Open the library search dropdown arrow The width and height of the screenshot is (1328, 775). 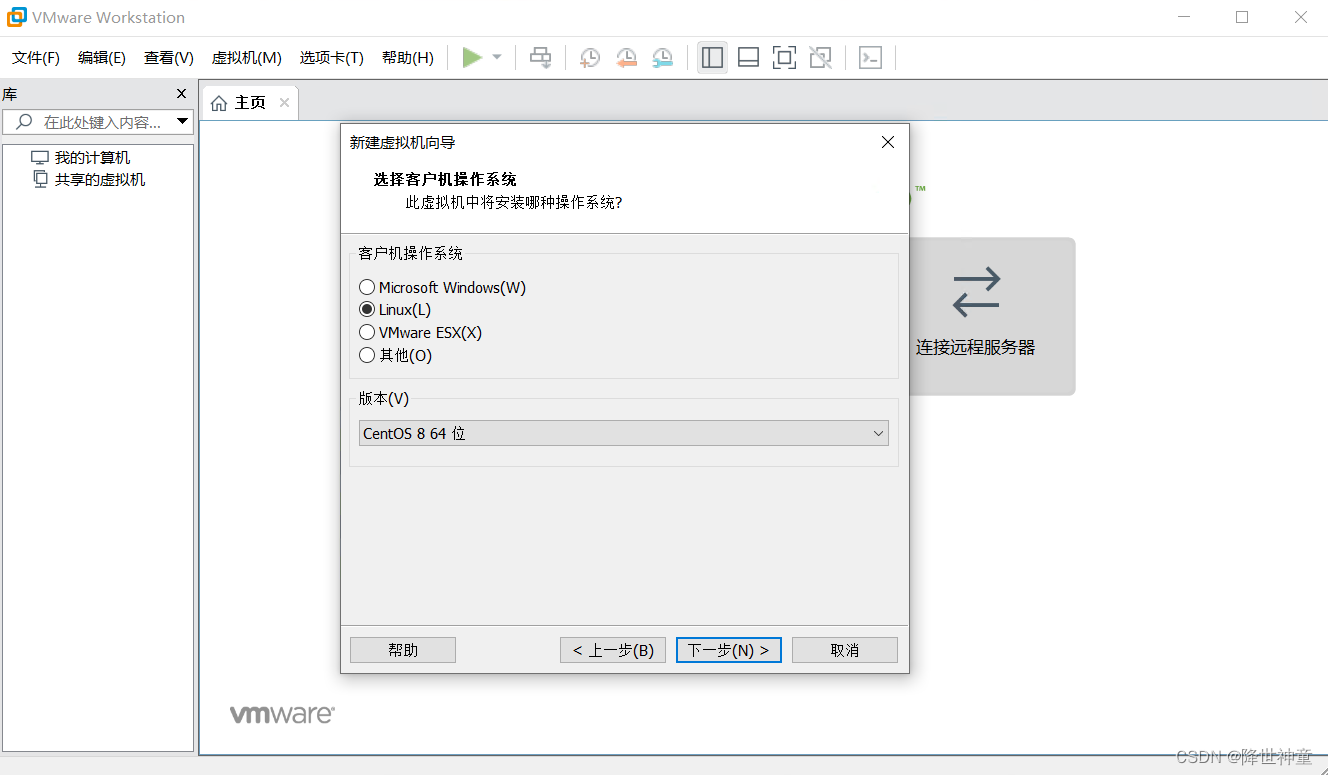[182, 122]
